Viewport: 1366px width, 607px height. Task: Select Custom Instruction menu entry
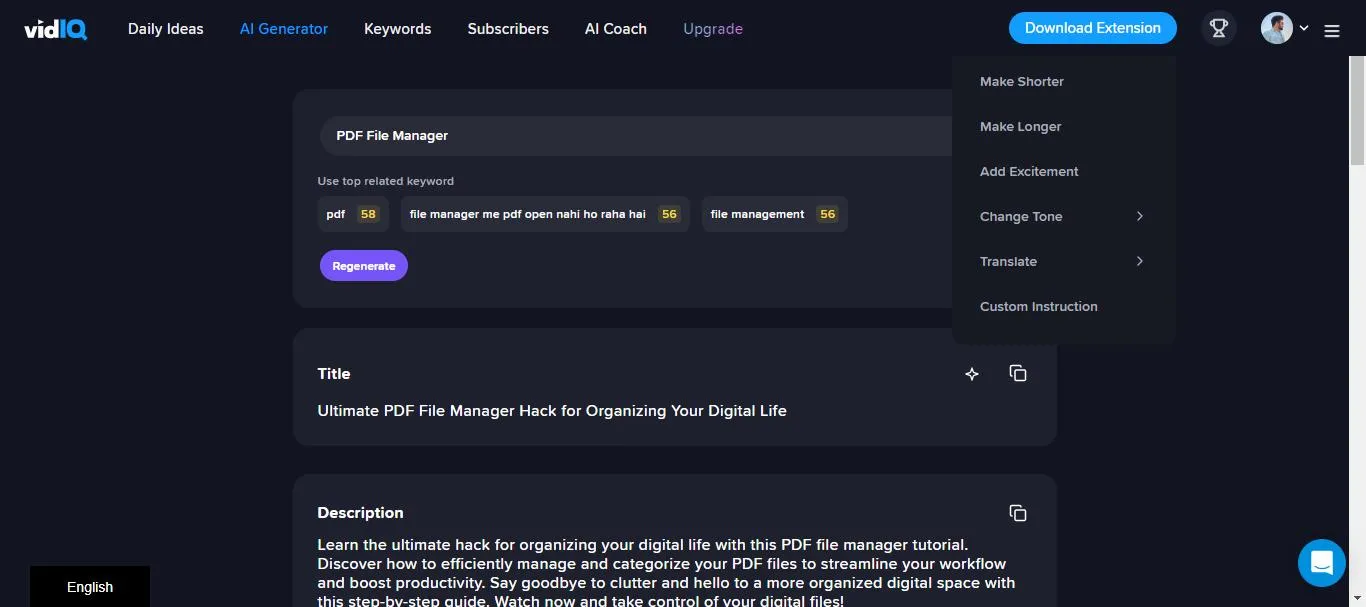pos(1038,307)
